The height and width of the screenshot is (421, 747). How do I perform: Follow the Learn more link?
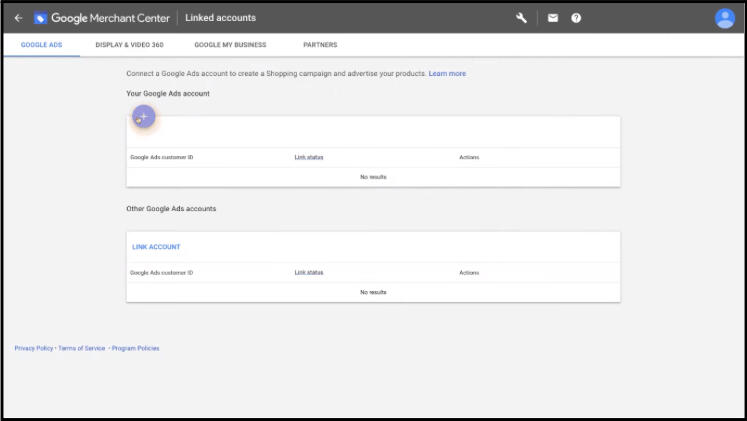pyautogui.click(x=447, y=74)
